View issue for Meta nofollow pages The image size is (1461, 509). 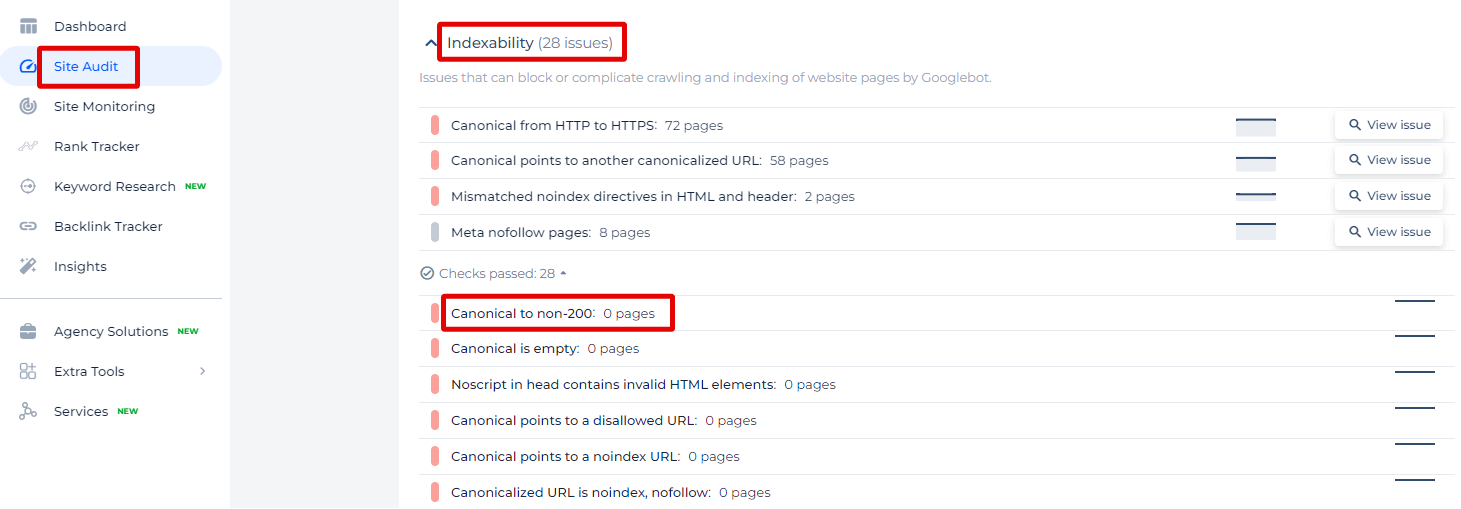(1389, 232)
